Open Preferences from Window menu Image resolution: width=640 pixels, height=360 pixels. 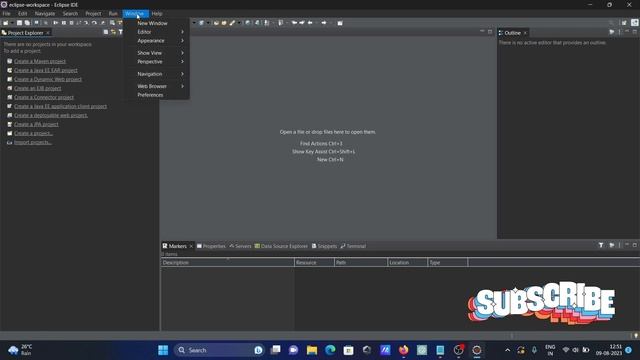pos(150,95)
